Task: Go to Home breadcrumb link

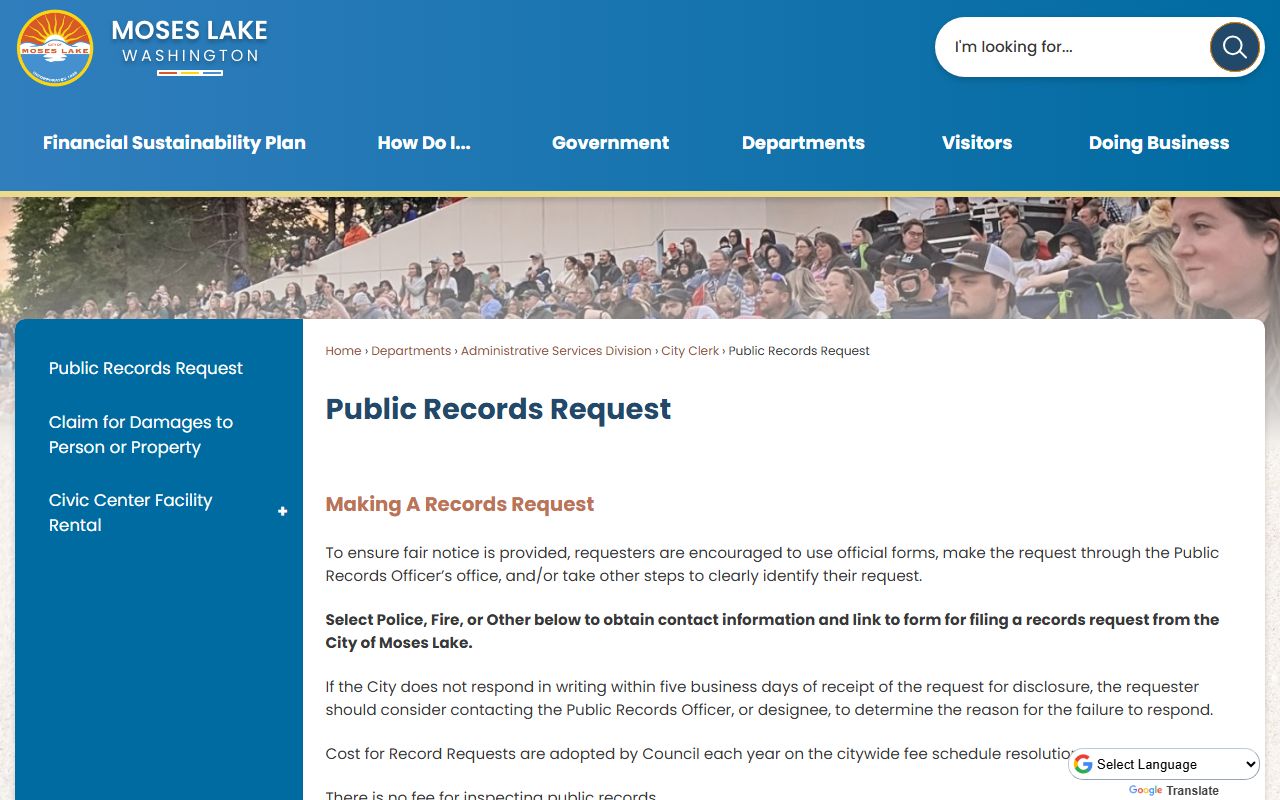Action: click(343, 351)
